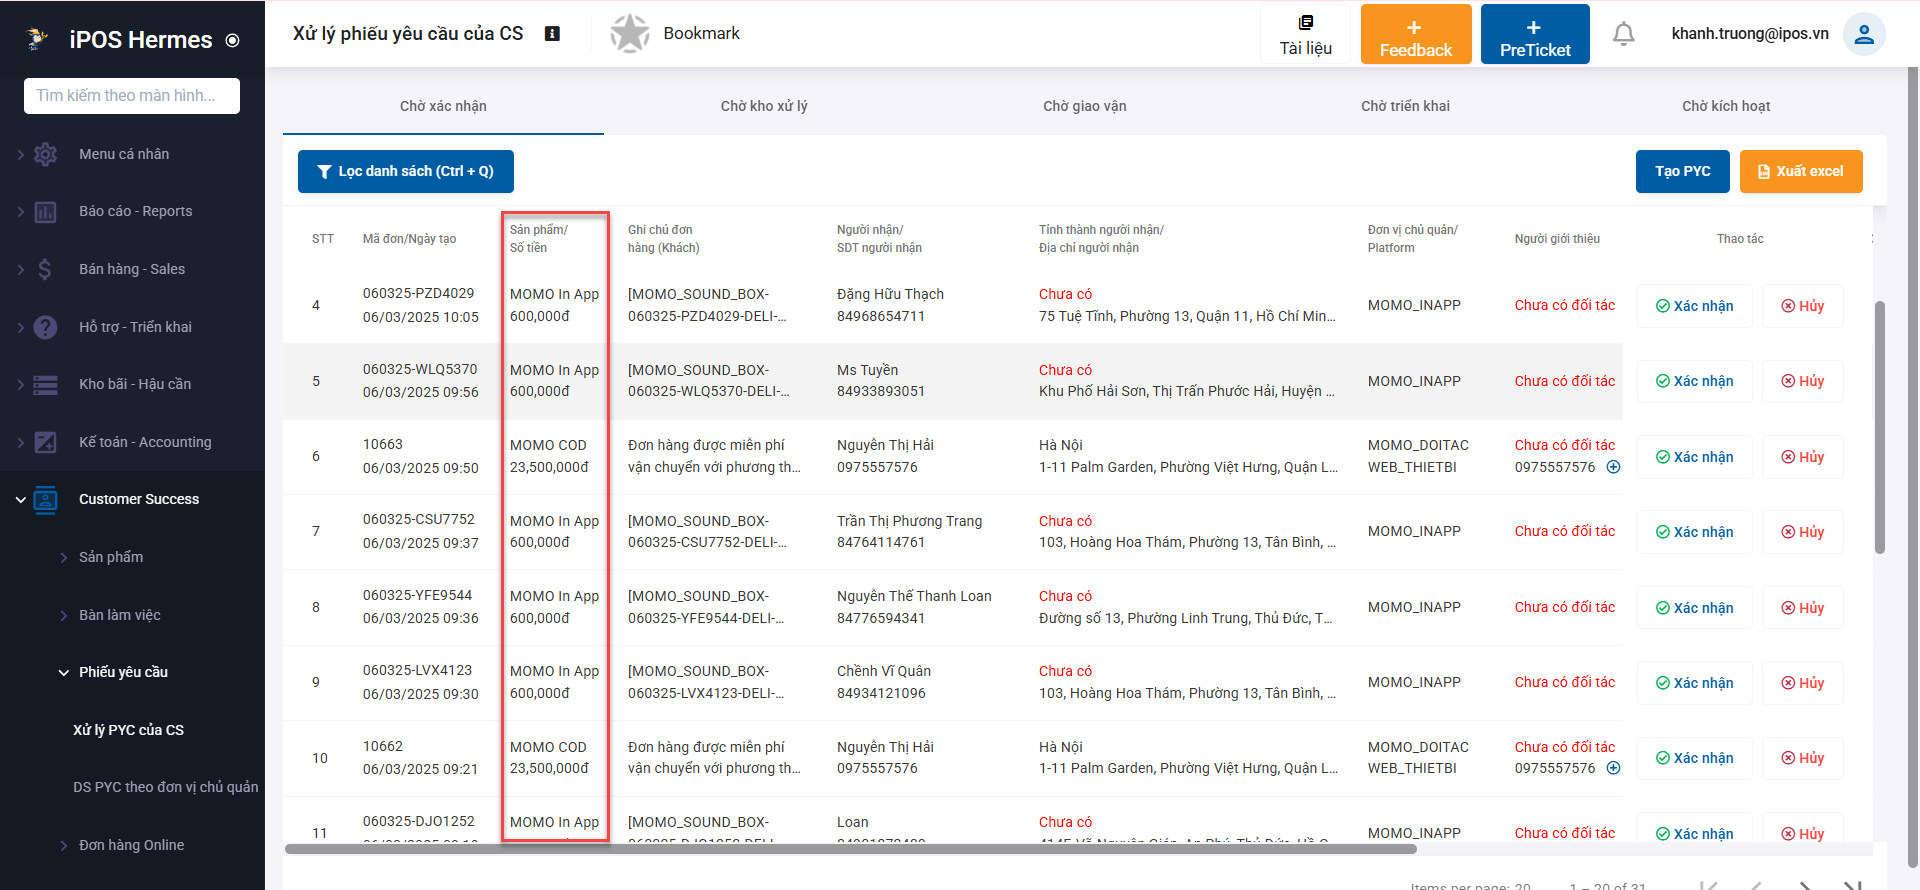Image resolution: width=1920 pixels, height=890 pixels.
Task: Open Menu cá nhân via its gear icon
Action: pyautogui.click(x=45, y=154)
